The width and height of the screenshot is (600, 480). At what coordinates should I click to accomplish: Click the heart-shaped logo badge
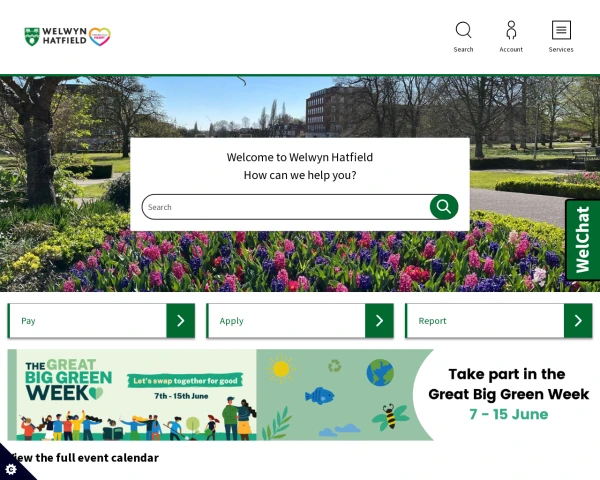point(100,37)
